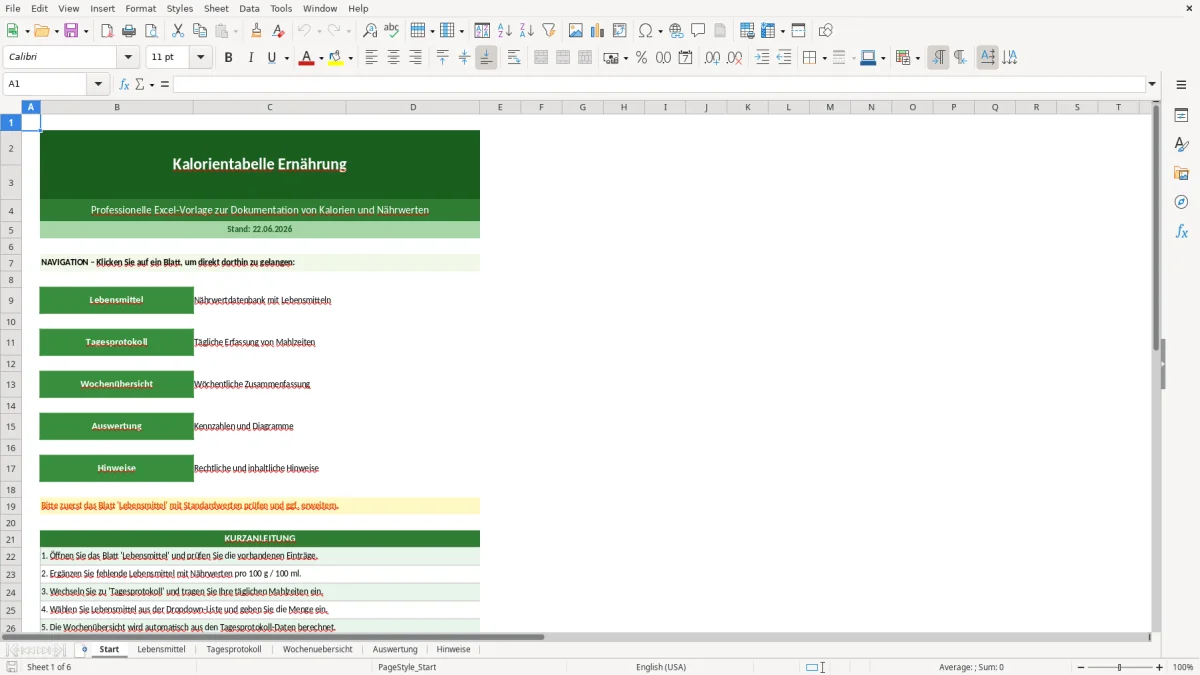Image resolution: width=1200 pixels, height=675 pixels.
Task: Insert Hyperlink icon
Action: click(676, 31)
